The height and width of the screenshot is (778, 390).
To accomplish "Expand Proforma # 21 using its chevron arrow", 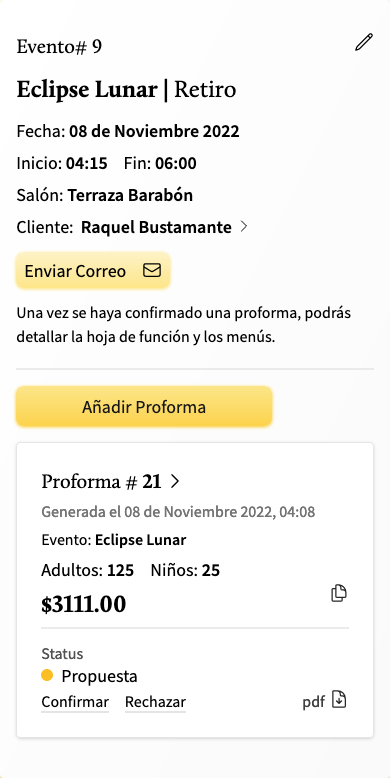I will point(175,481).
